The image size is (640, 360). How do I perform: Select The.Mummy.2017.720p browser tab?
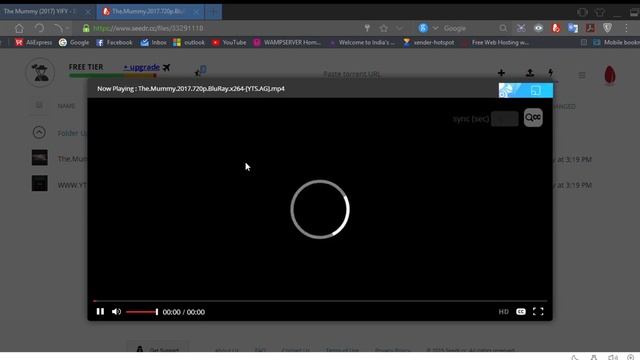[x=148, y=11]
